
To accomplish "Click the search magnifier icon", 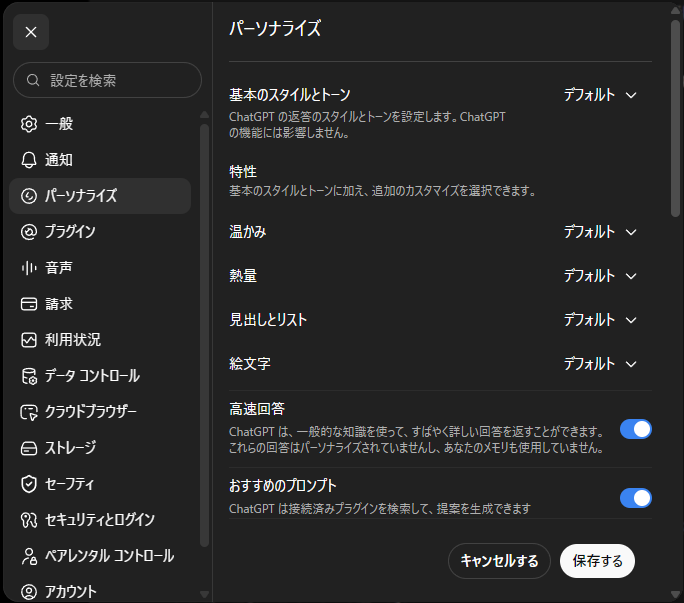I will click(x=33, y=80).
